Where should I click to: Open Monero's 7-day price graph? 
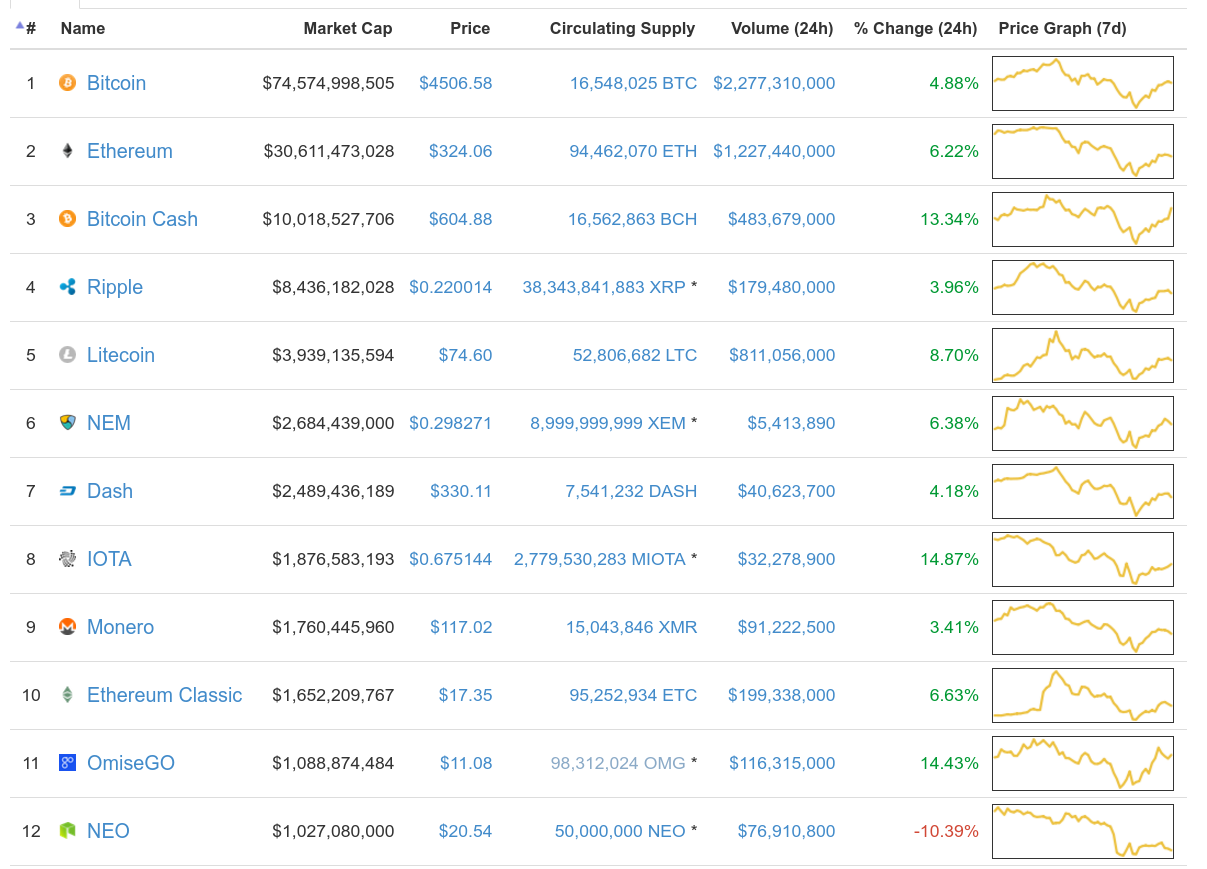pyautogui.click(x=1083, y=627)
